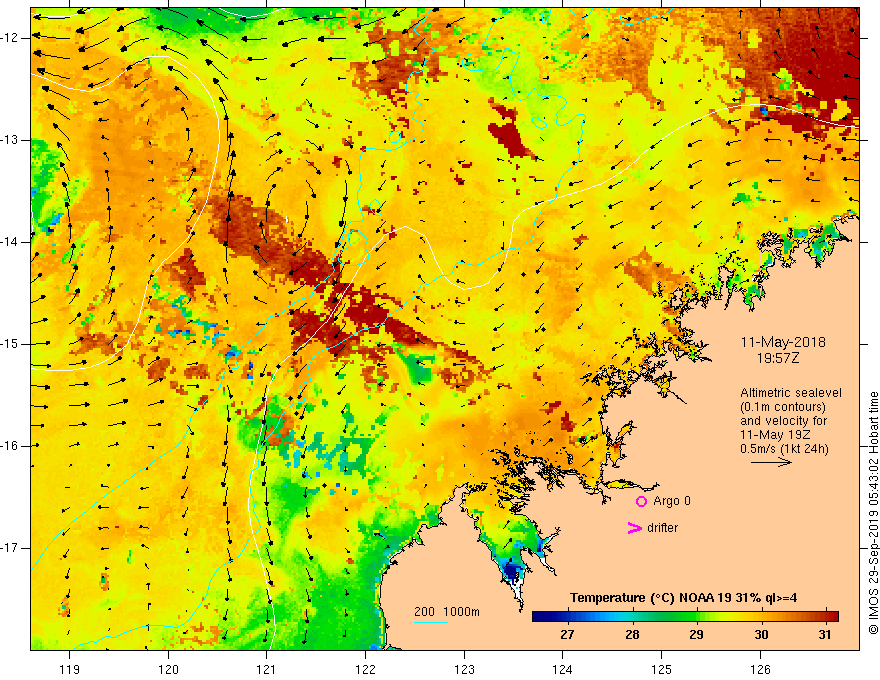Click the Temperature NOAA 19 title text
Image resolution: width=880 pixels, height=680 pixels.
coord(683,598)
